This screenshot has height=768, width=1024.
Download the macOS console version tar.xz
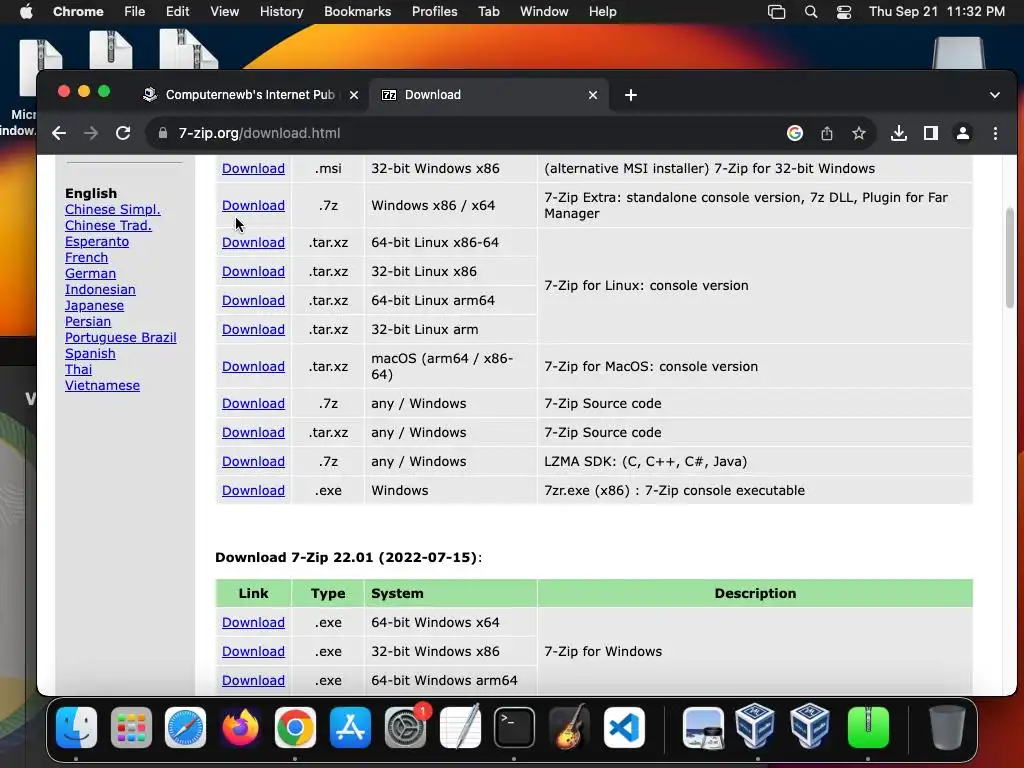tap(253, 367)
